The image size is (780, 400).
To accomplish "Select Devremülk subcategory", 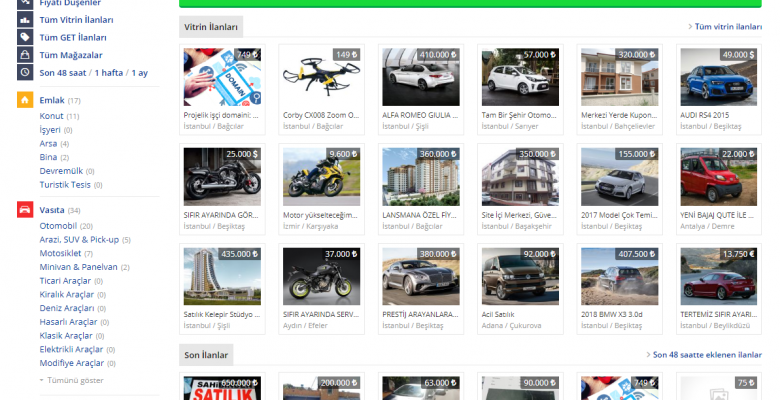I will coord(62,171).
